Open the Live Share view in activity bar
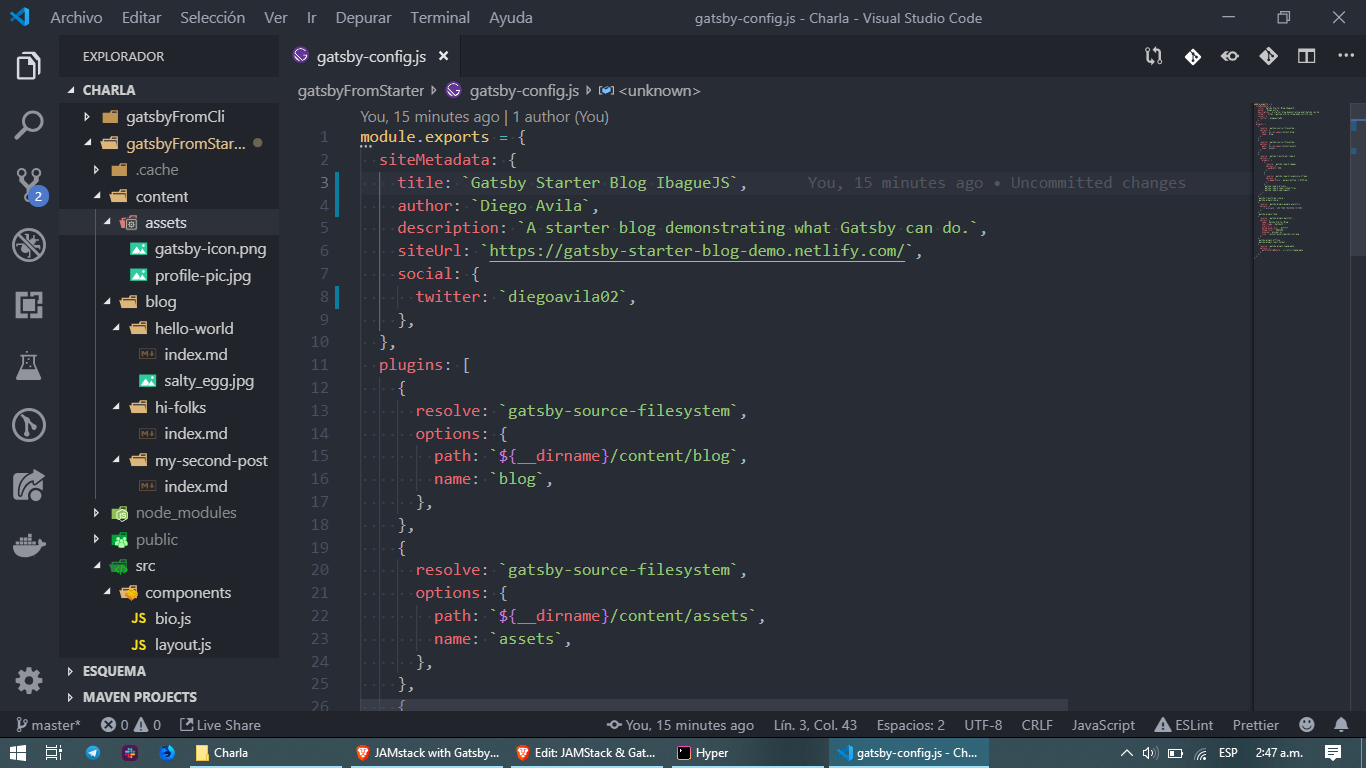The width and height of the screenshot is (1366, 768). [29, 485]
